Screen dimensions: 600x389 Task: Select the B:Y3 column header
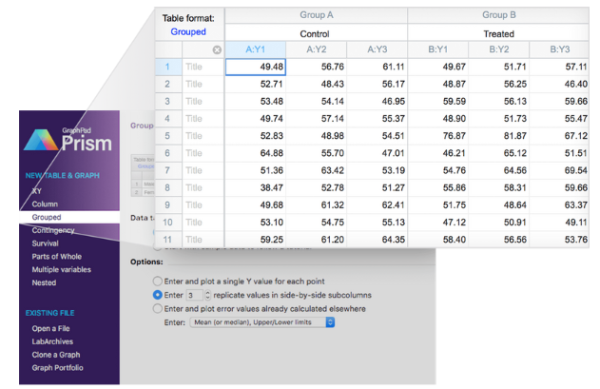pyautogui.click(x=559, y=49)
